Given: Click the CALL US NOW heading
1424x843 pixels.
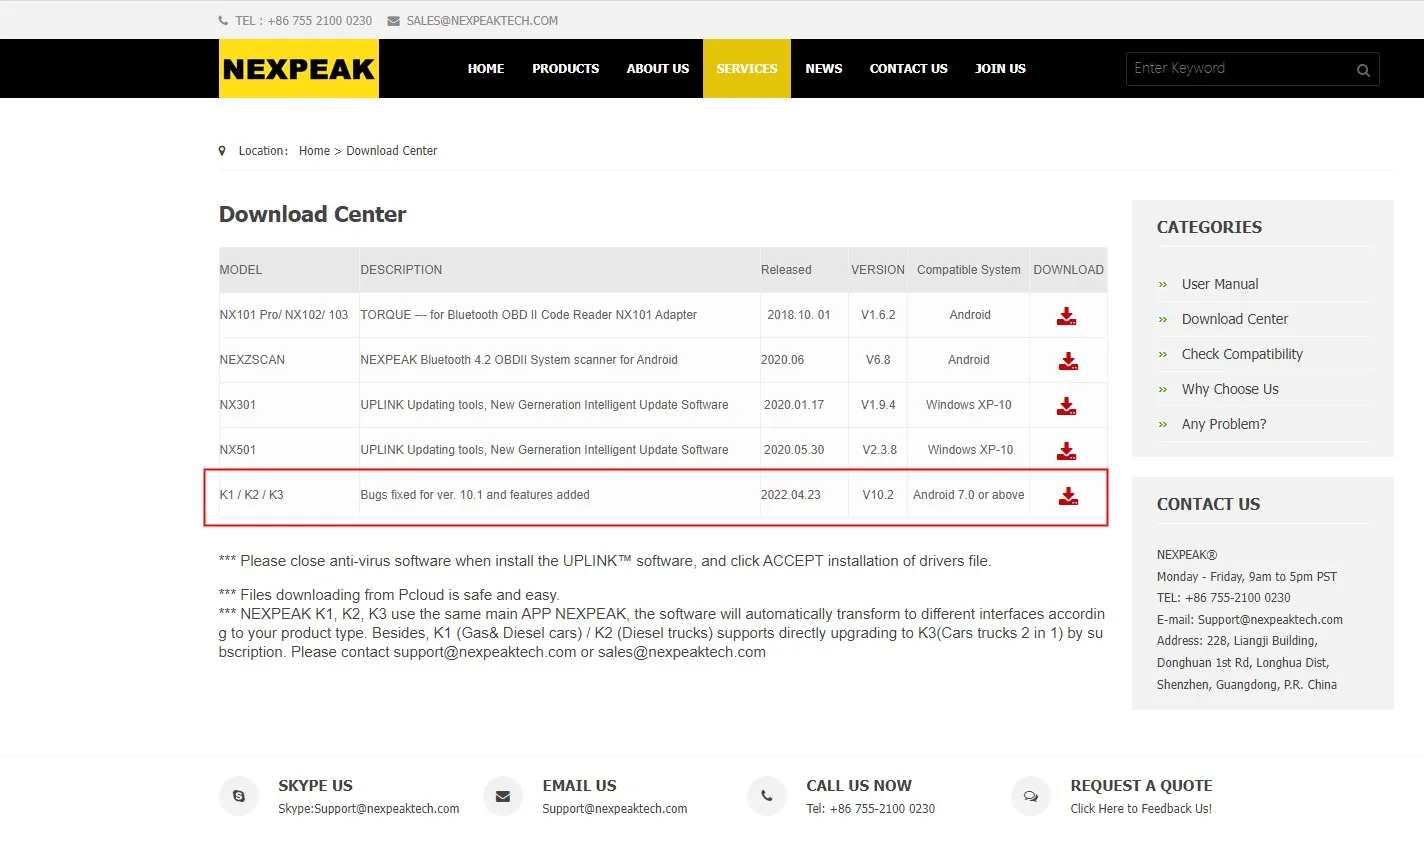Looking at the screenshot, I should coord(859,786).
